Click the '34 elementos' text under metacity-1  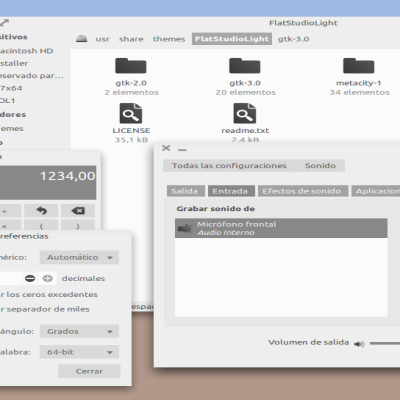(x=359, y=92)
